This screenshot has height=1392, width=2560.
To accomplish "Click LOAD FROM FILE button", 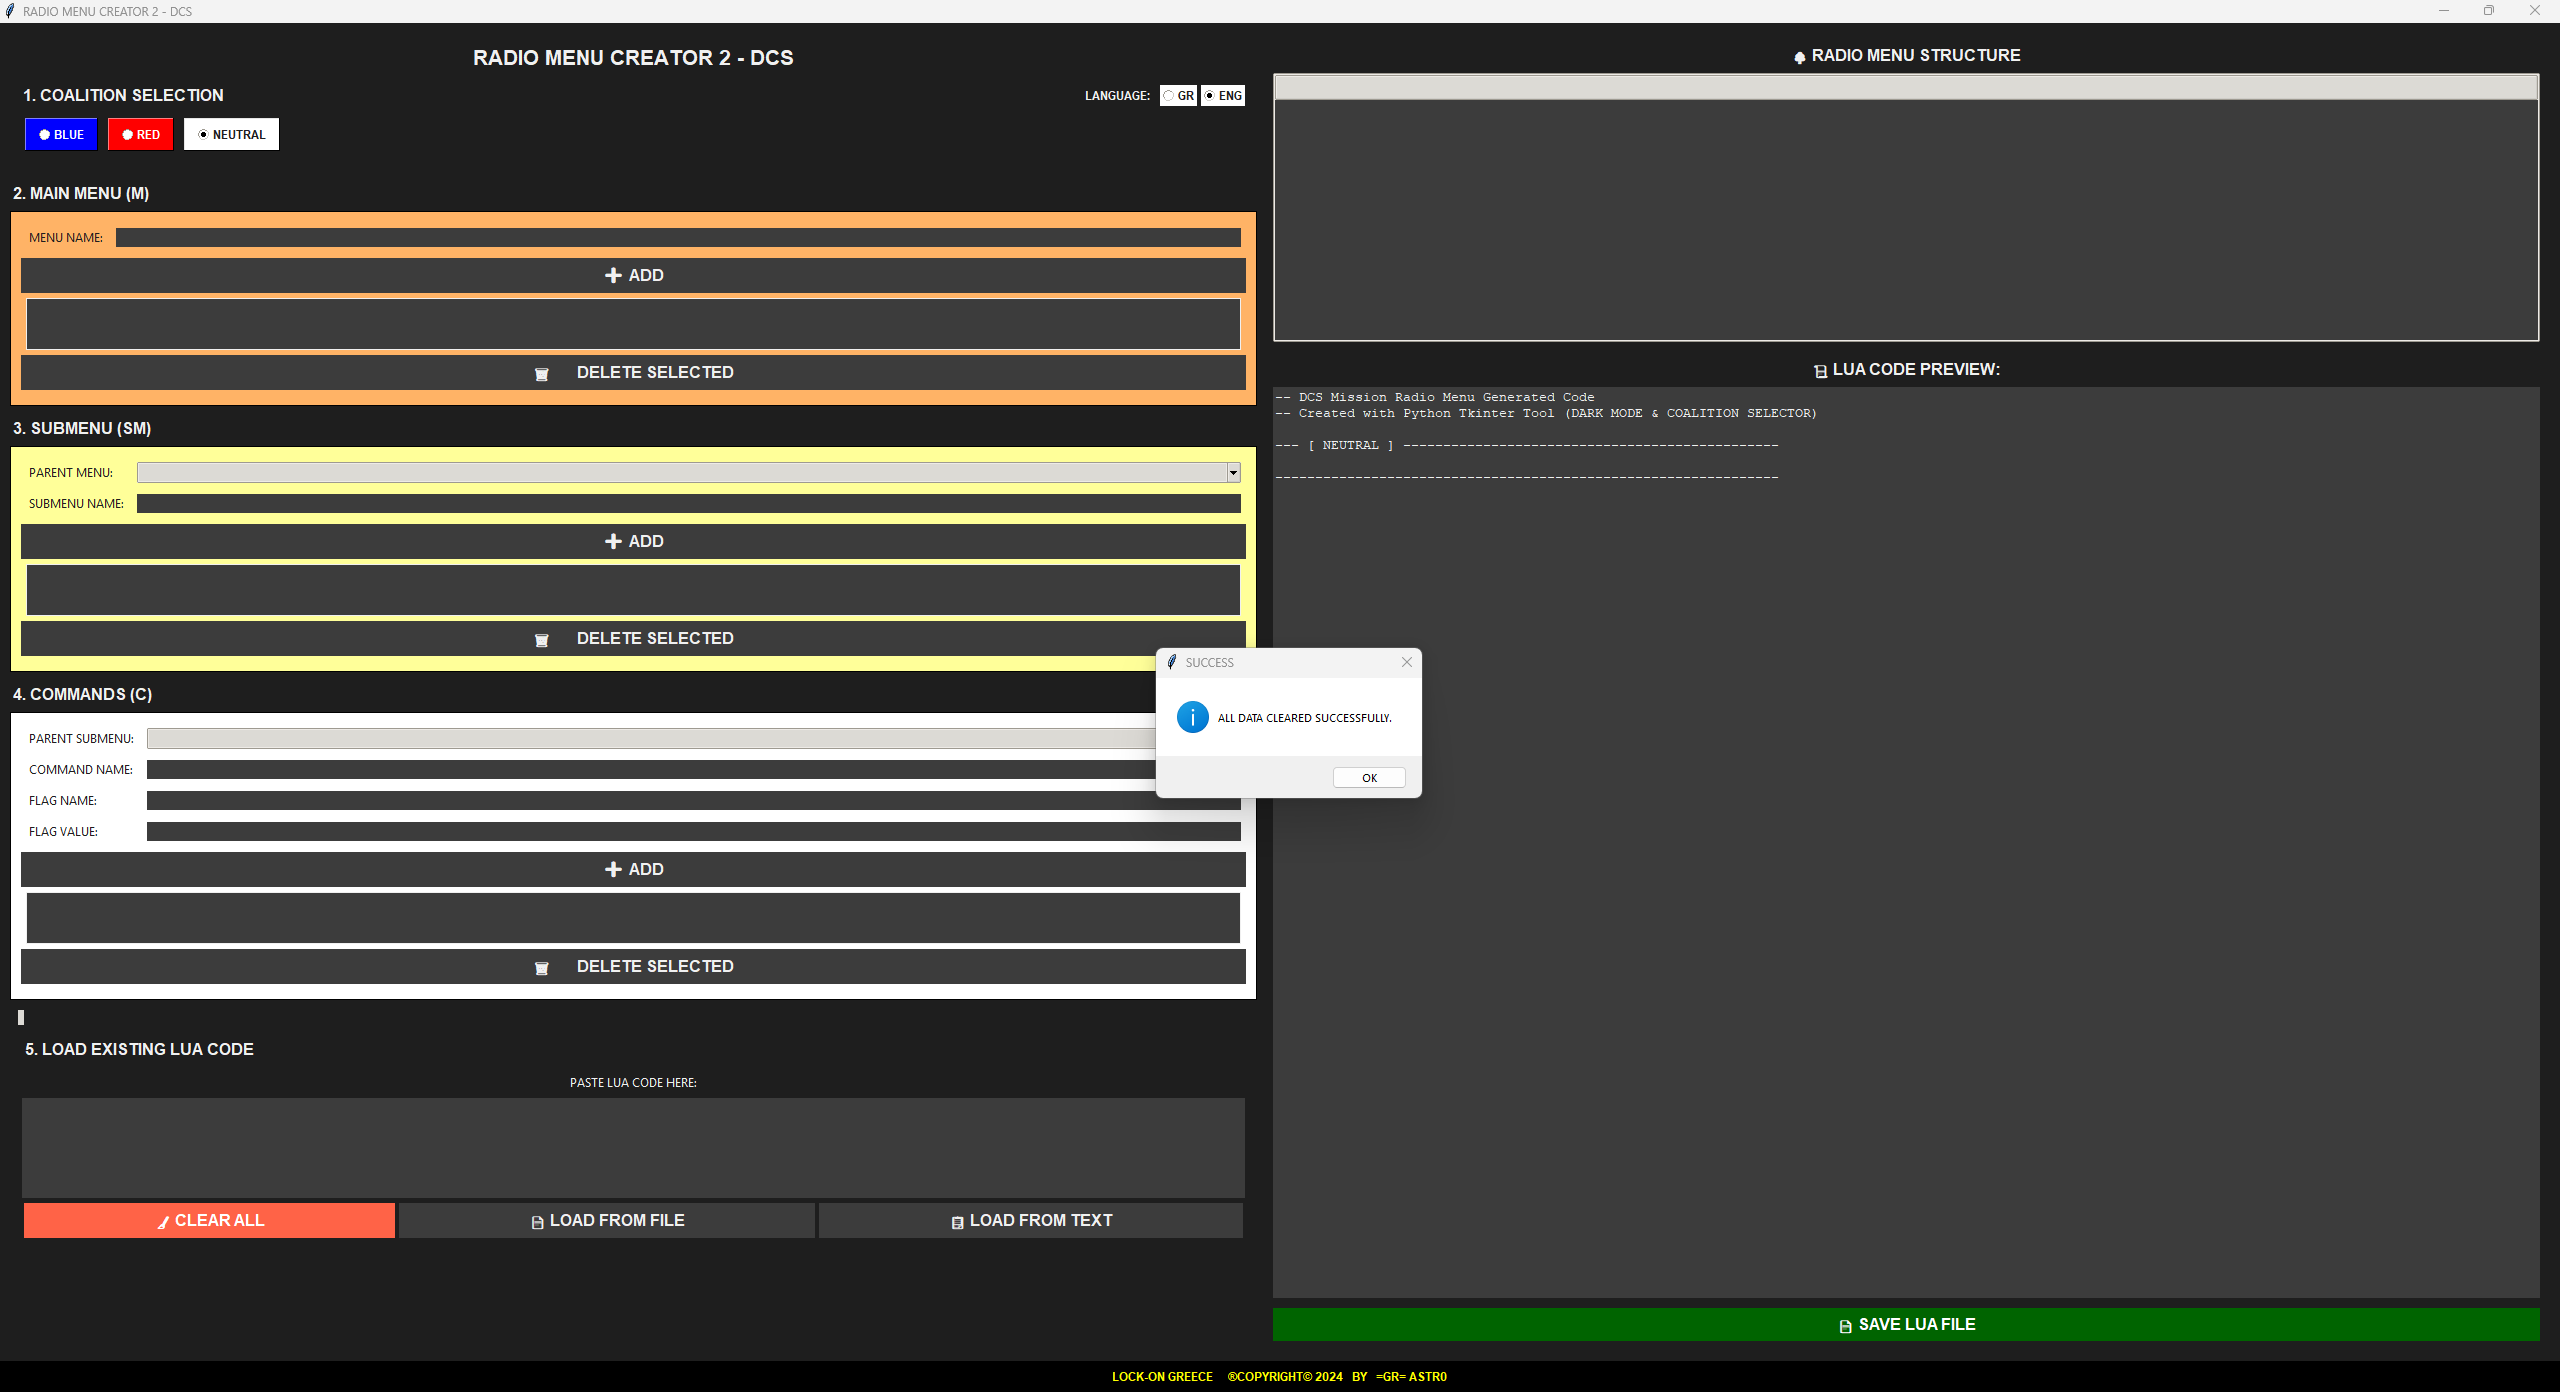I will (x=607, y=1220).
